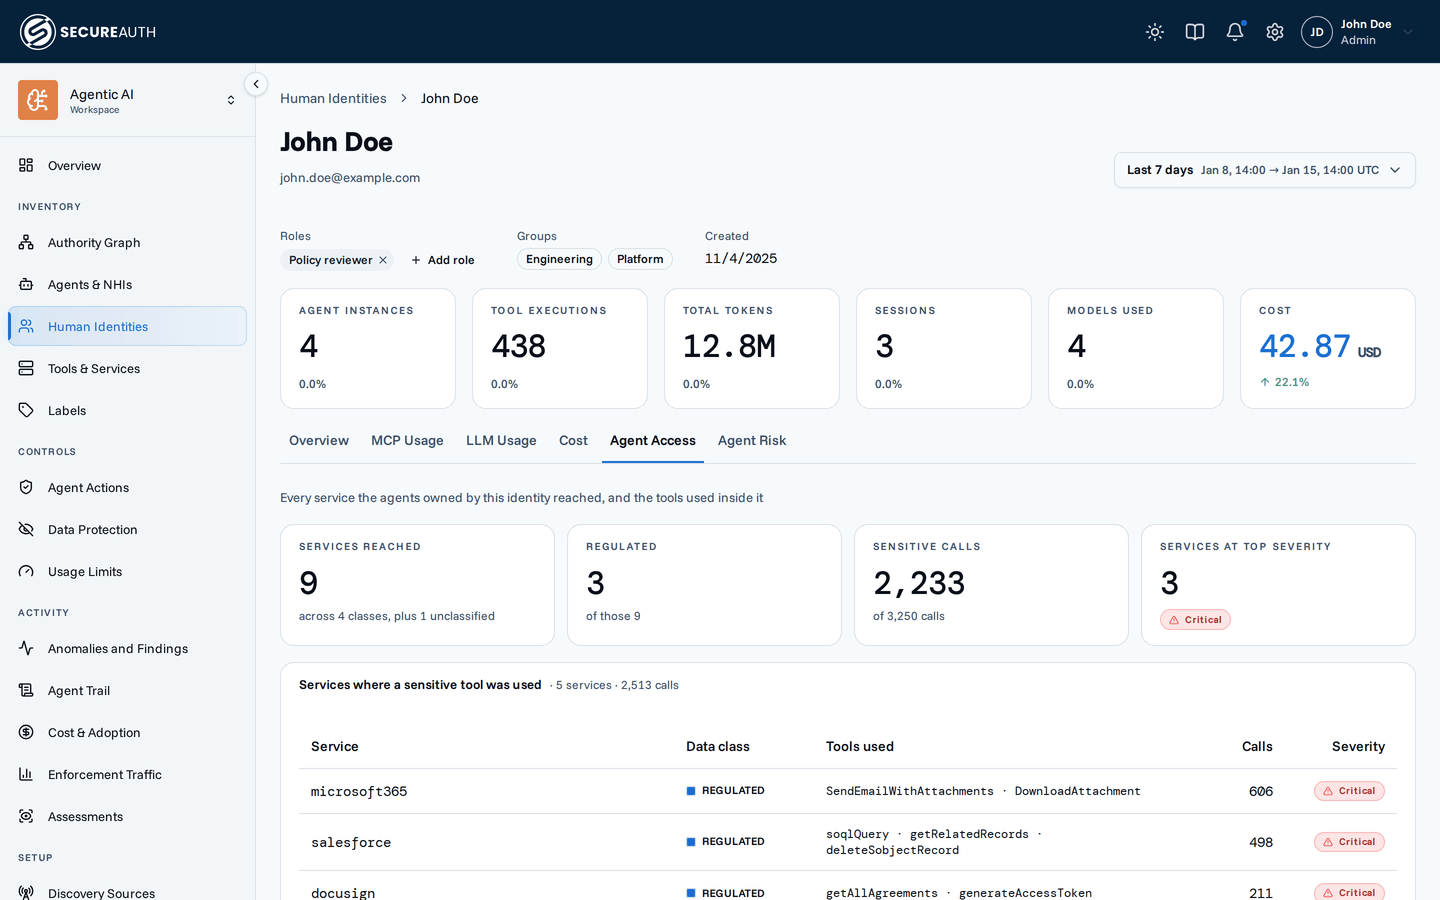This screenshot has height=900, width=1440.
Task: Open Cost & Adoption page
Action: point(127,733)
